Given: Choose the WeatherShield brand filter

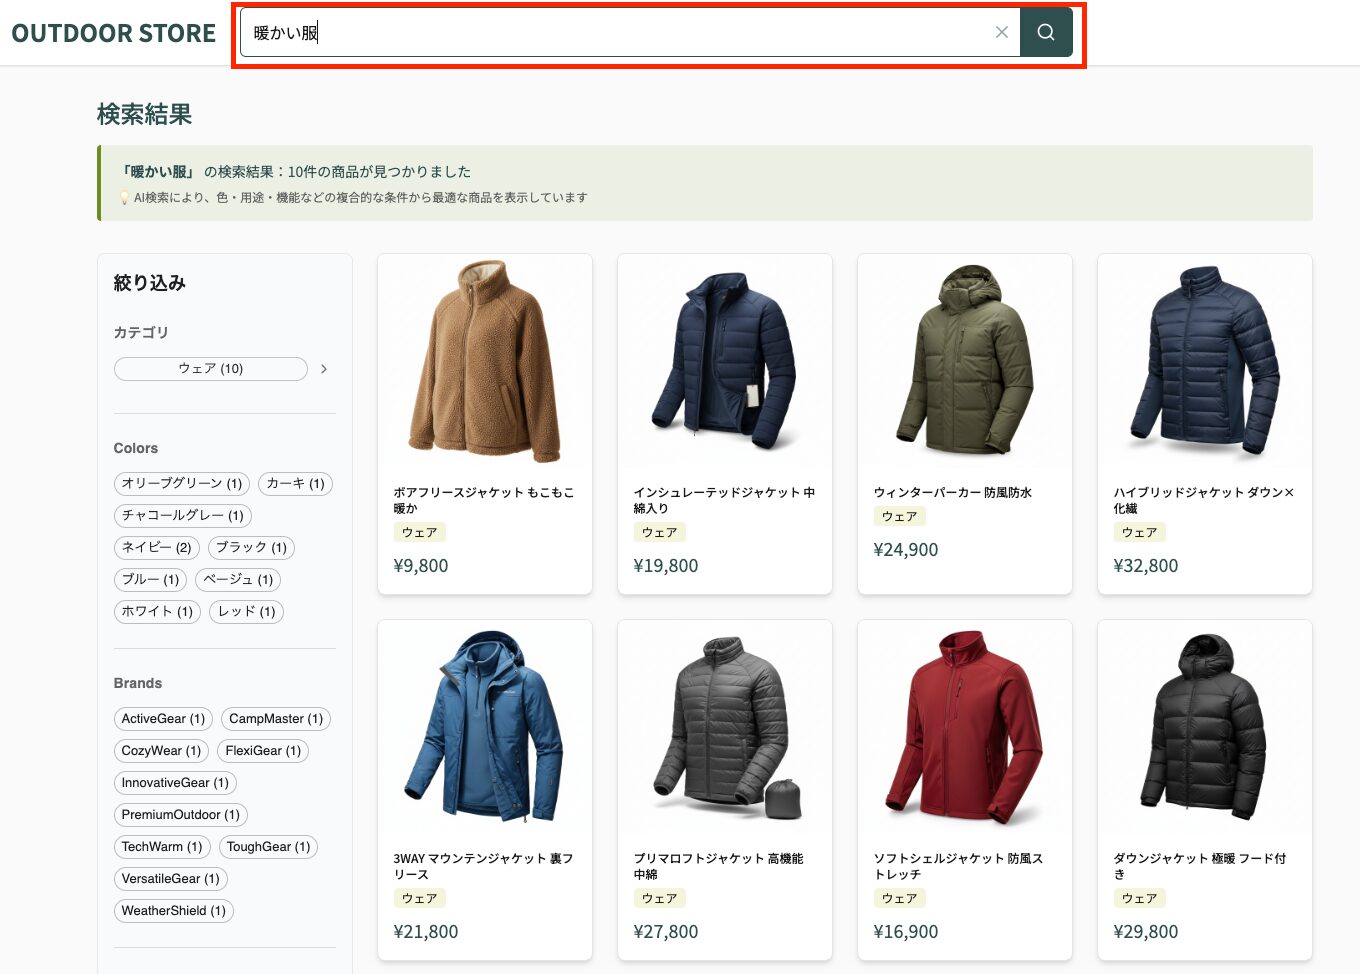Looking at the screenshot, I should point(173,911).
